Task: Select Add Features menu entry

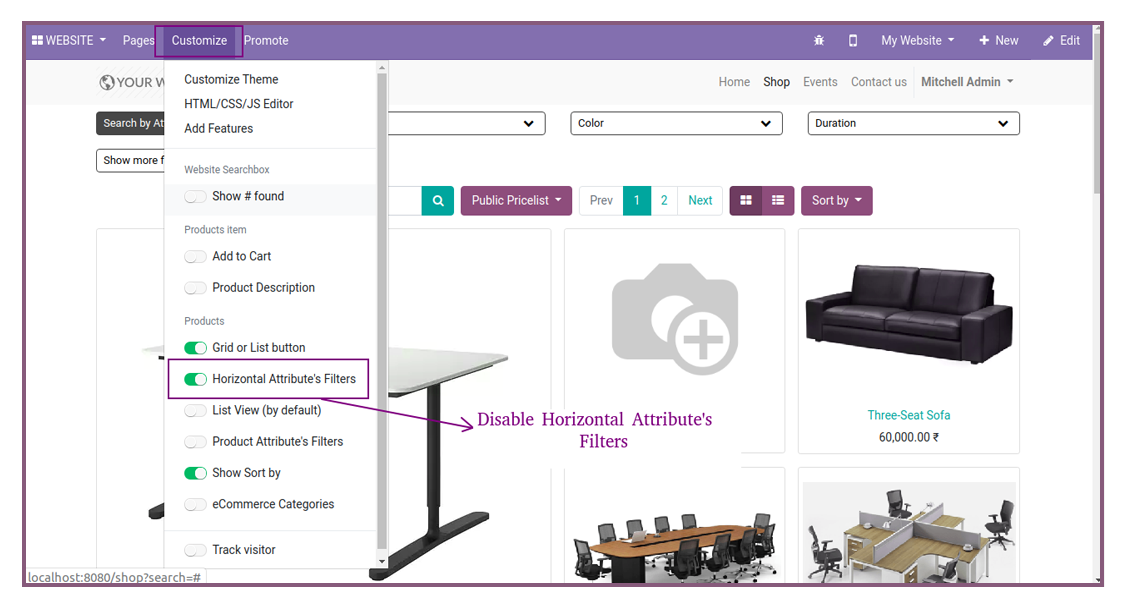Action: (x=218, y=129)
